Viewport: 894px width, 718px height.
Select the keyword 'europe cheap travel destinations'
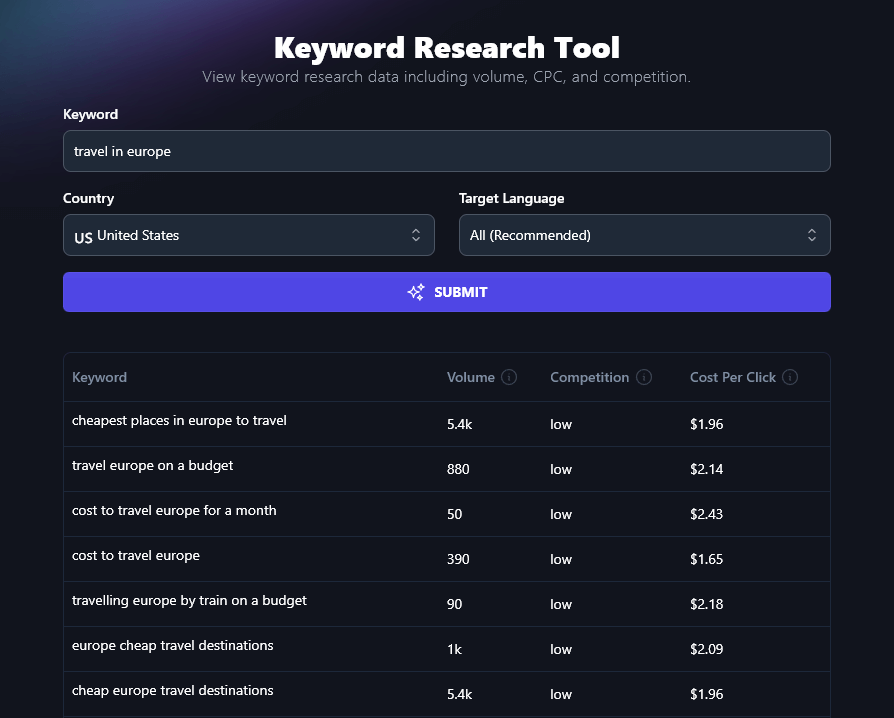tap(172, 645)
